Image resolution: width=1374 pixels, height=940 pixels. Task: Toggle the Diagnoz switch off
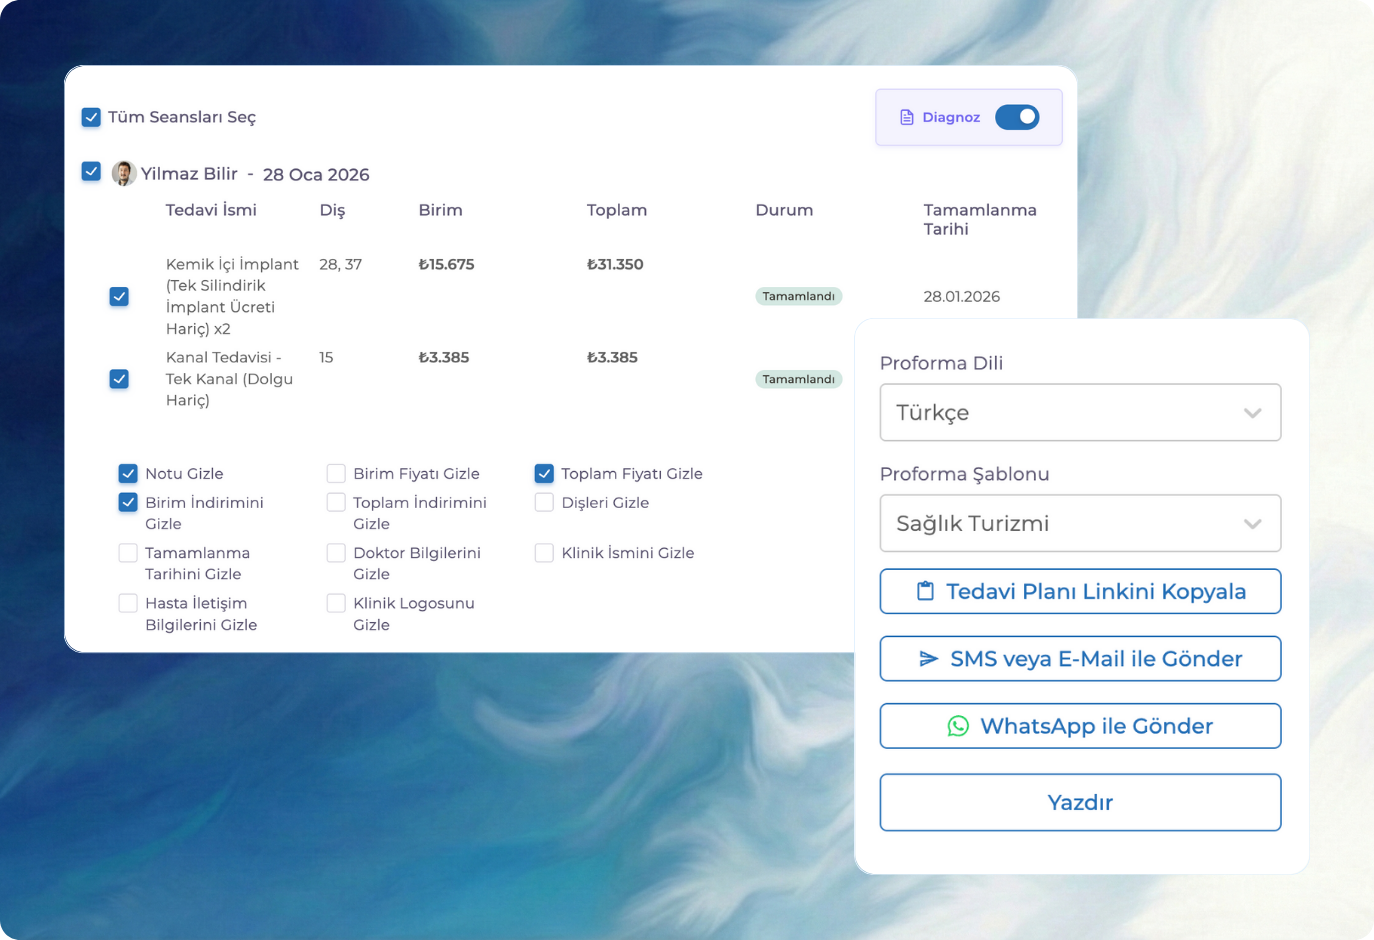click(1017, 117)
